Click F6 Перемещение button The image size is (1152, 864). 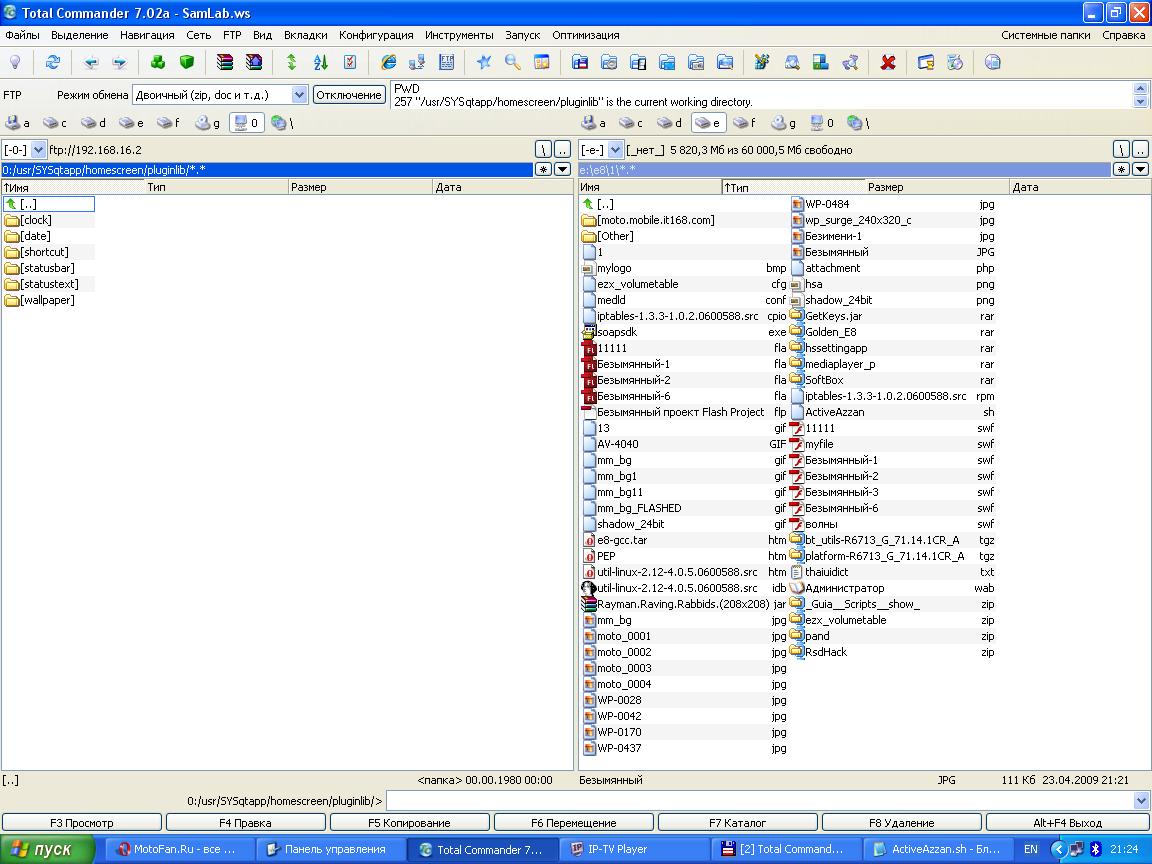click(574, 823)
